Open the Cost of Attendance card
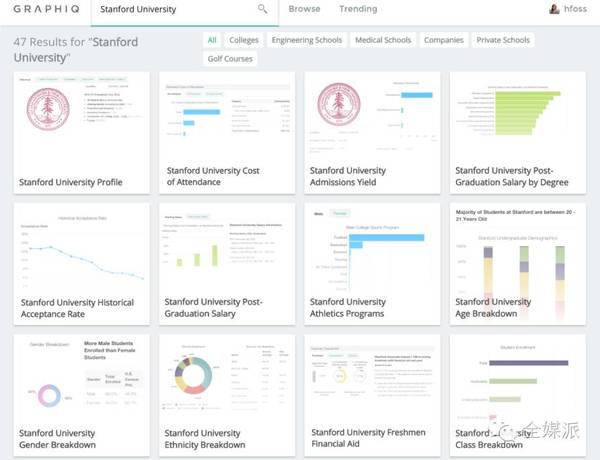 227,132
